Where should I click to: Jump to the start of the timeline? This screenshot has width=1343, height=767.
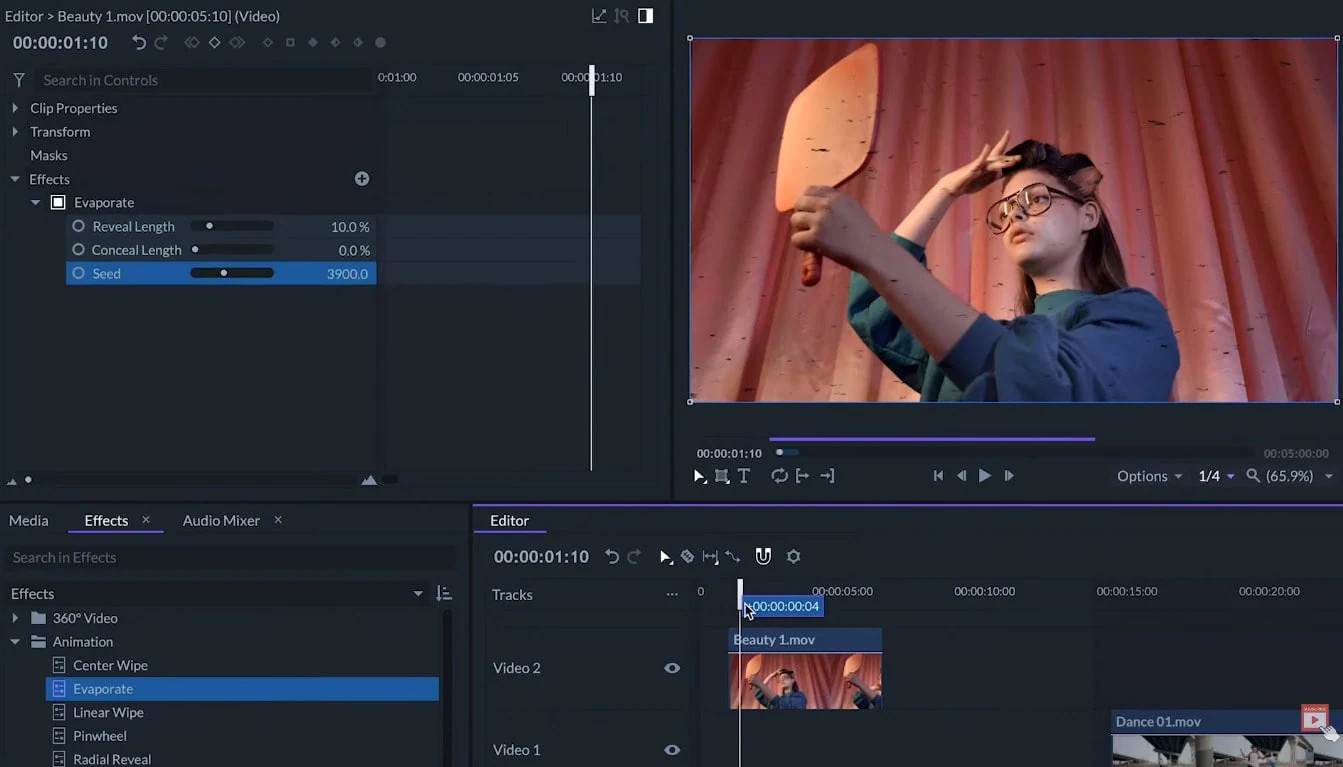click(938, 476)
